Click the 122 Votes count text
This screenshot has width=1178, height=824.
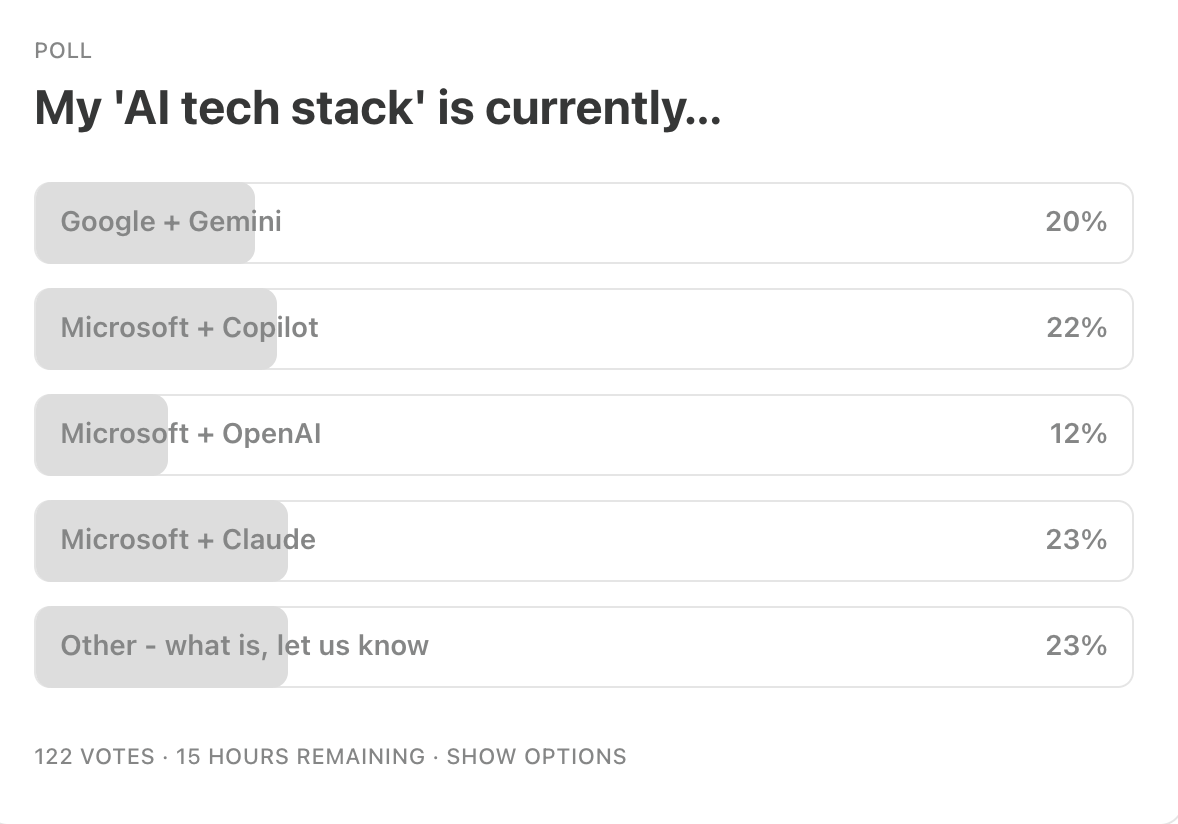pos(95,756)
